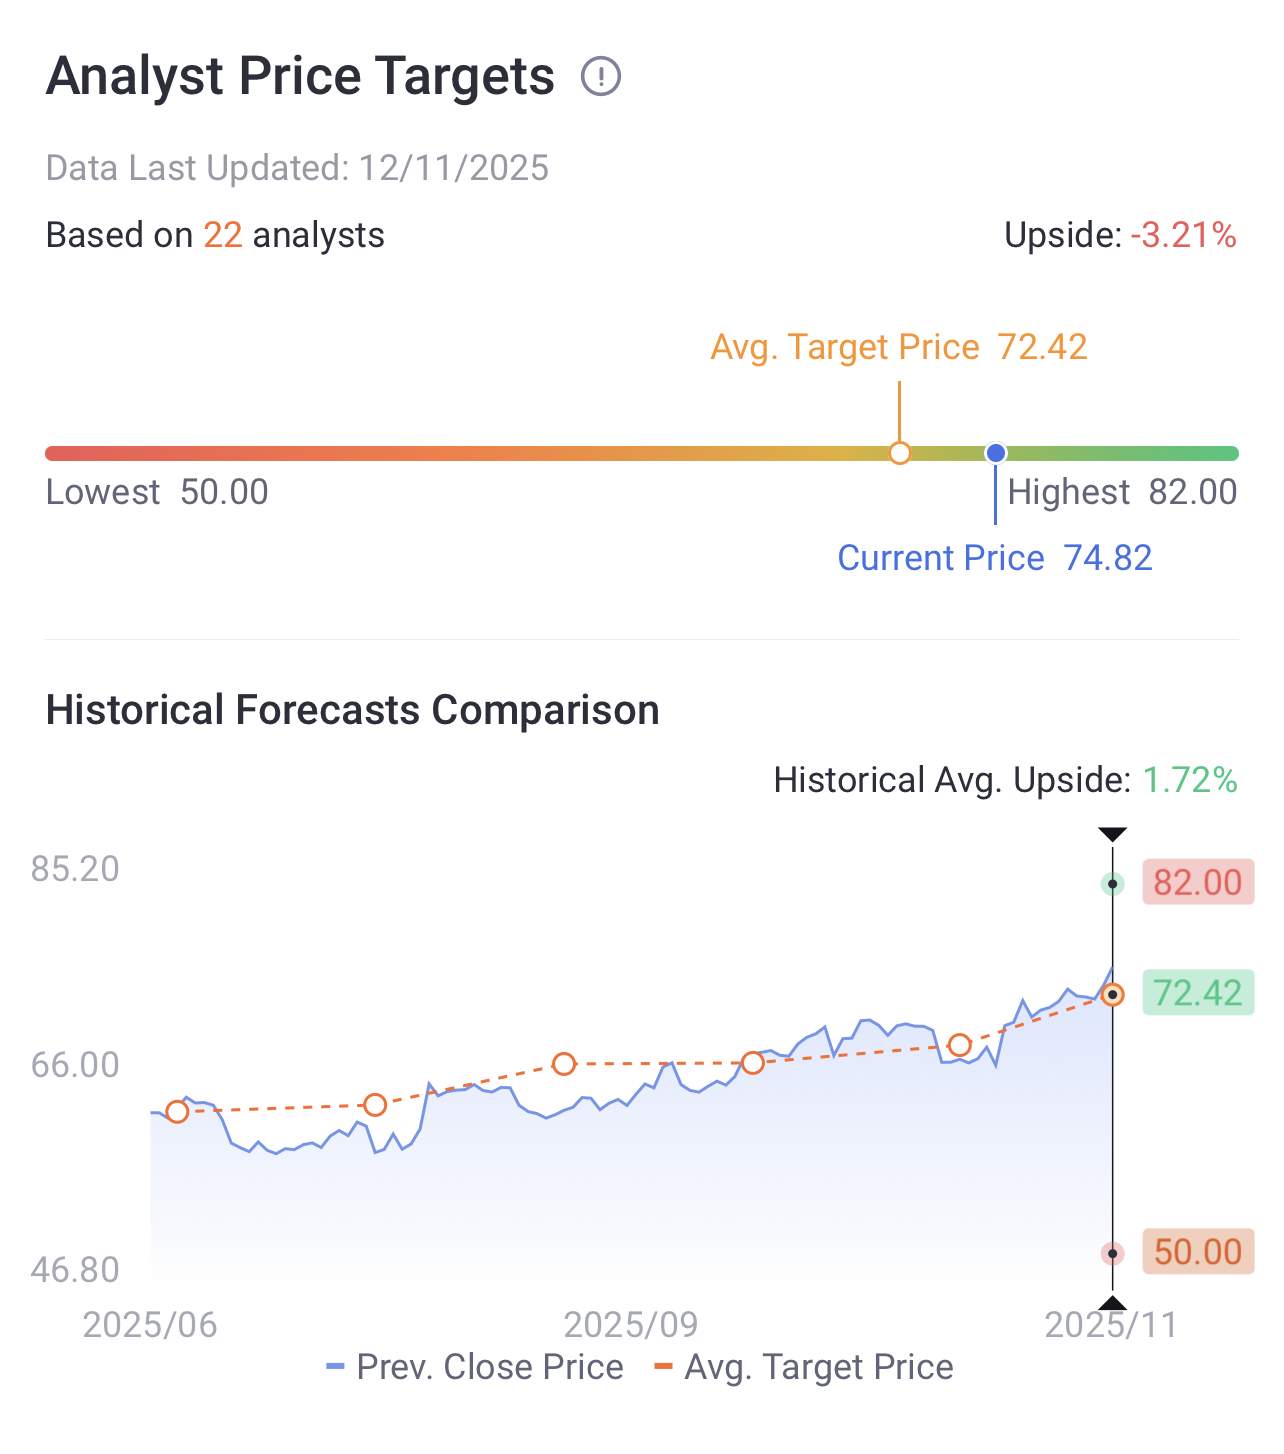Click the info icon beside Analyst Price Targets

pos(601,76)
